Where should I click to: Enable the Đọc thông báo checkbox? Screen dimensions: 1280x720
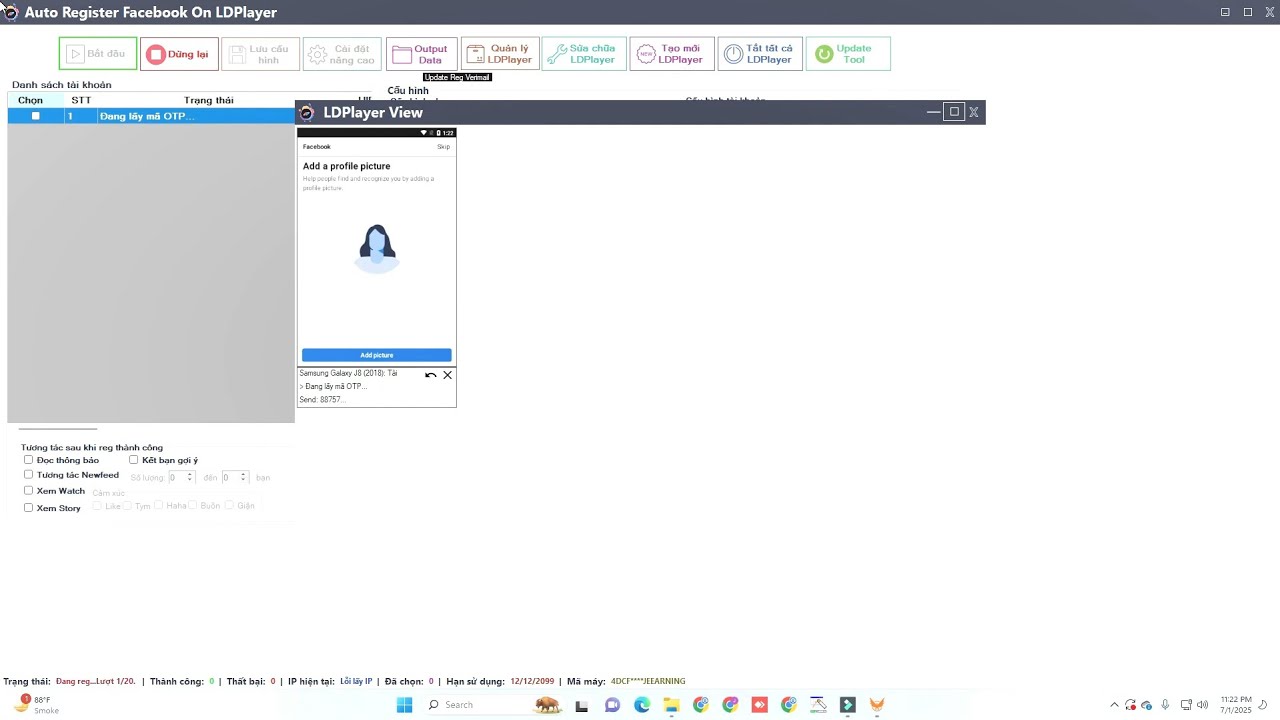coord(29,460)
